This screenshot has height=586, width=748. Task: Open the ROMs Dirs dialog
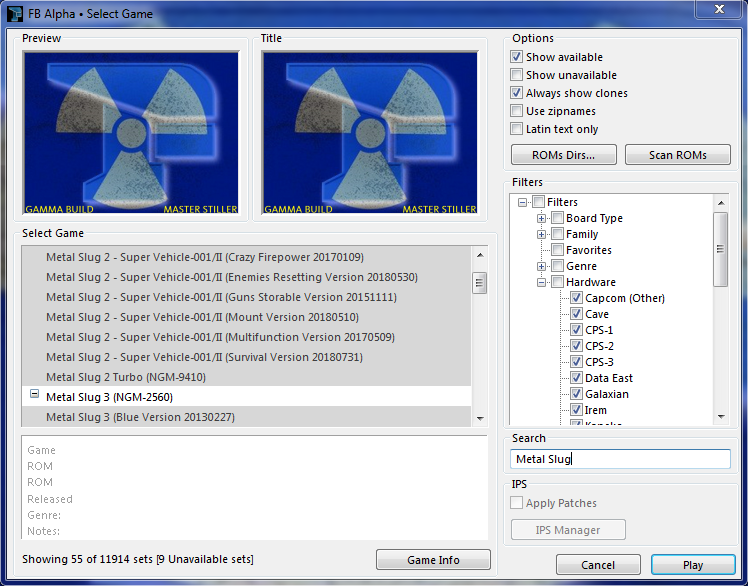(563, 155)
